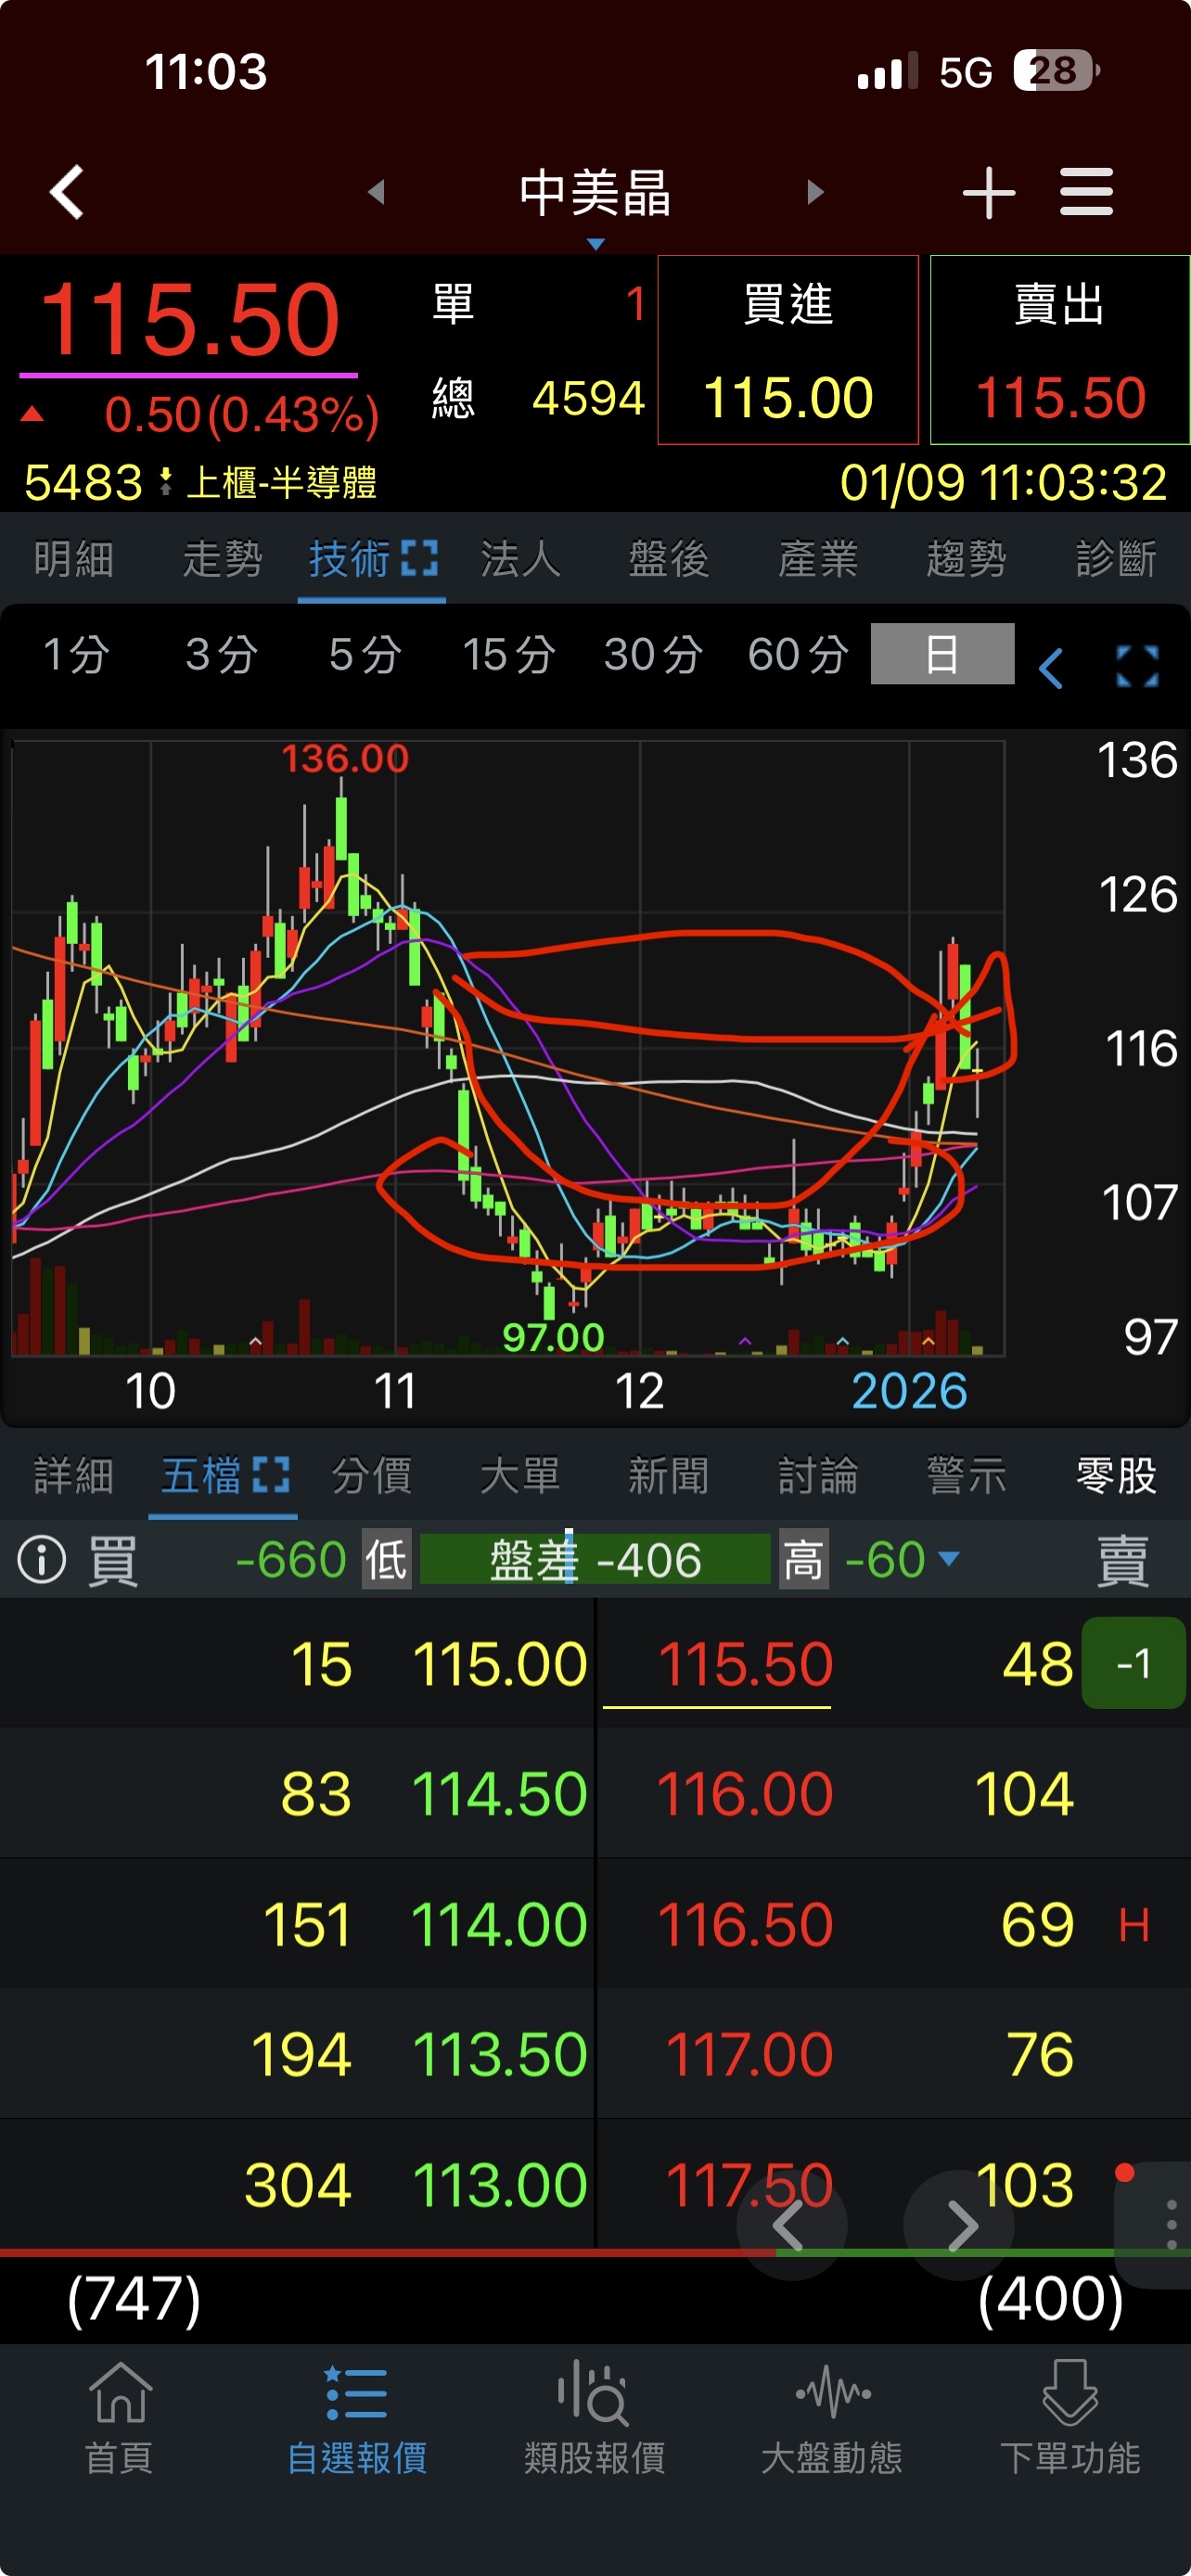Open the 大單 tab
This screenshot has width=1191, height=2576.
point(520,1475)
